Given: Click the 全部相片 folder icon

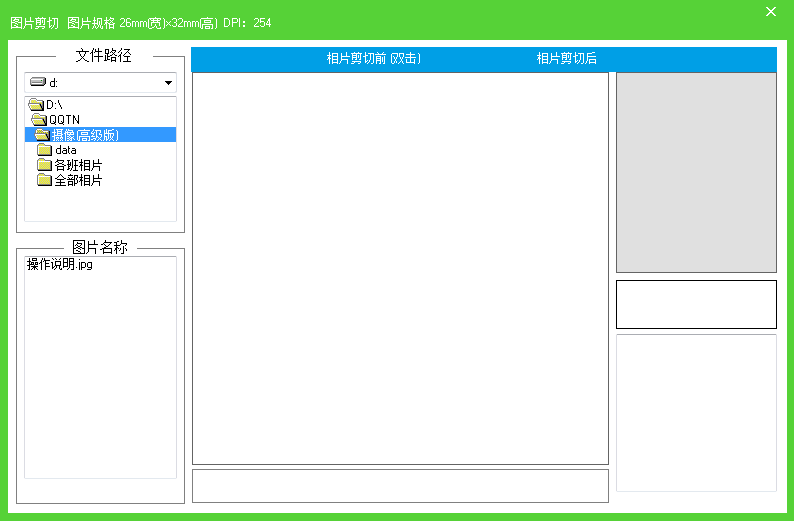Looking at the screenshot, I should (44, 180).
